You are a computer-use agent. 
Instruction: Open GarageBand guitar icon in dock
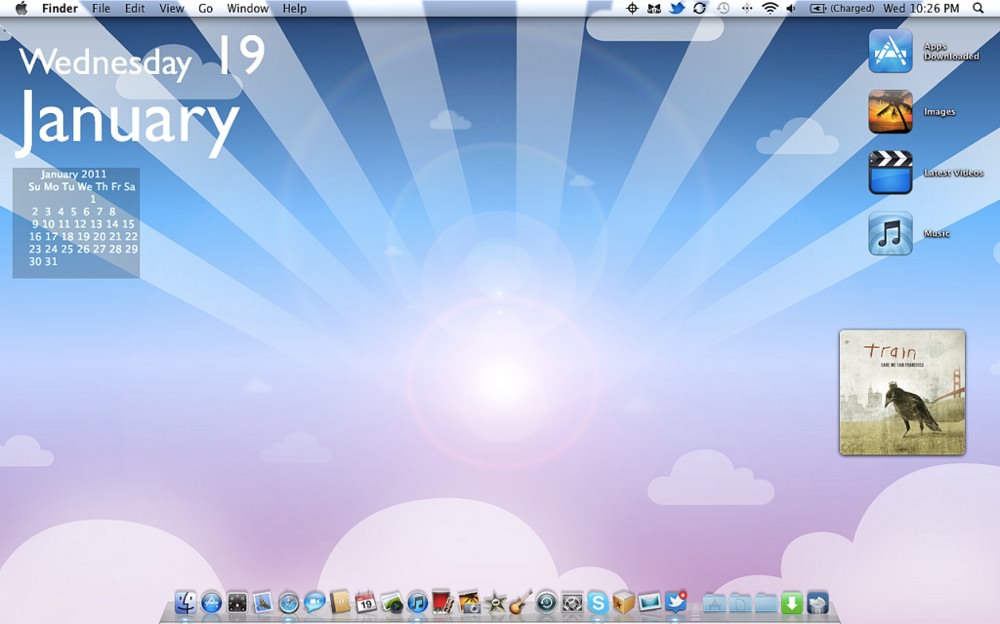tap(520, 602)
